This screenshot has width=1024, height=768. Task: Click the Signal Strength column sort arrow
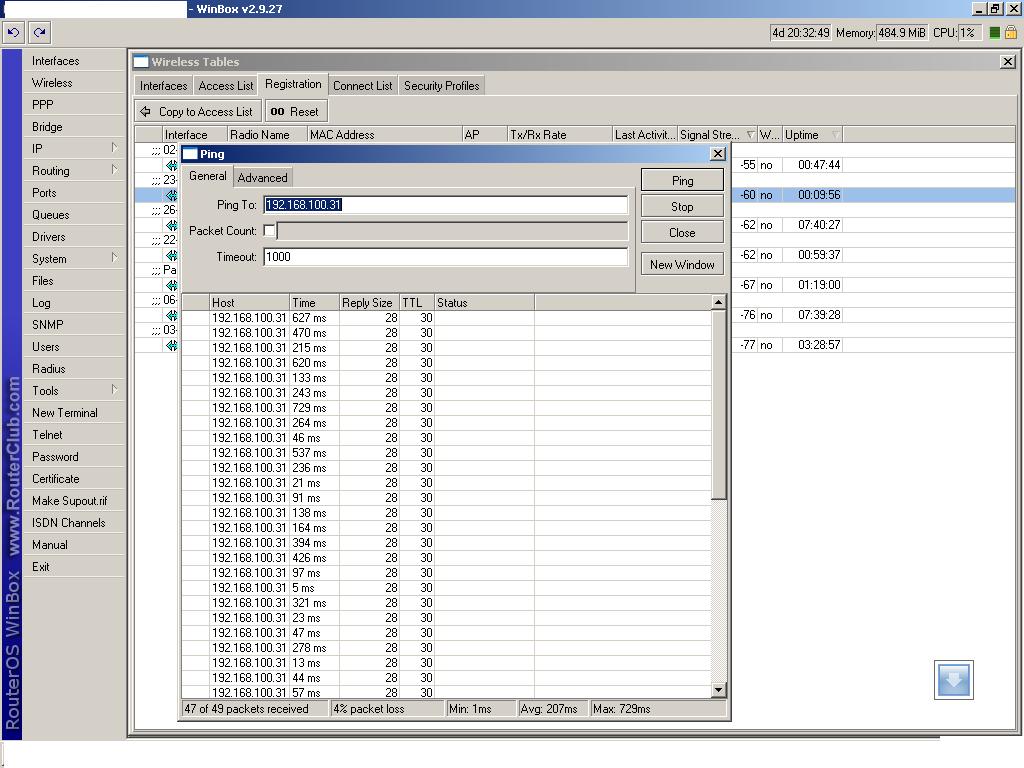[x=750, y=135]
